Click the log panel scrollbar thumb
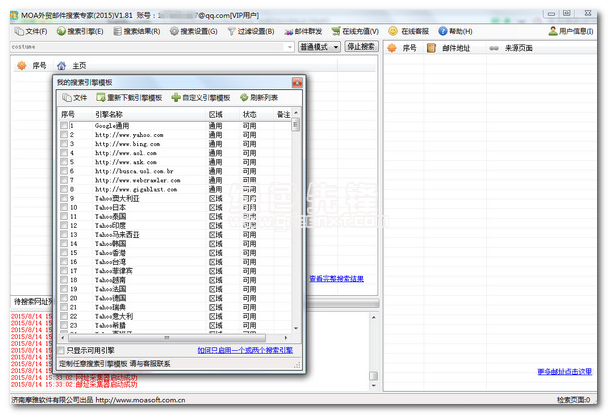 373,376
